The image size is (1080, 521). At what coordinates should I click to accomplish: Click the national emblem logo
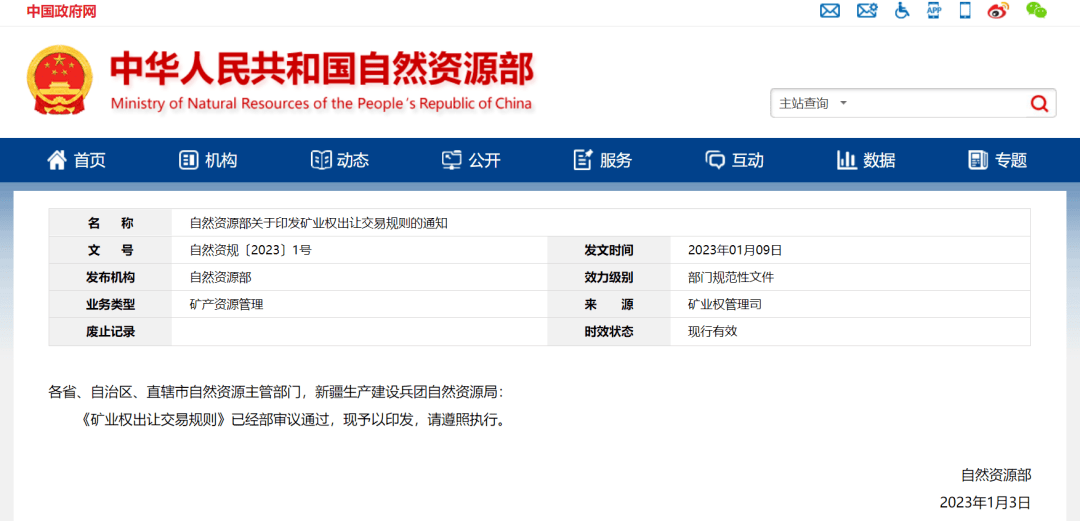coord(59,81)
